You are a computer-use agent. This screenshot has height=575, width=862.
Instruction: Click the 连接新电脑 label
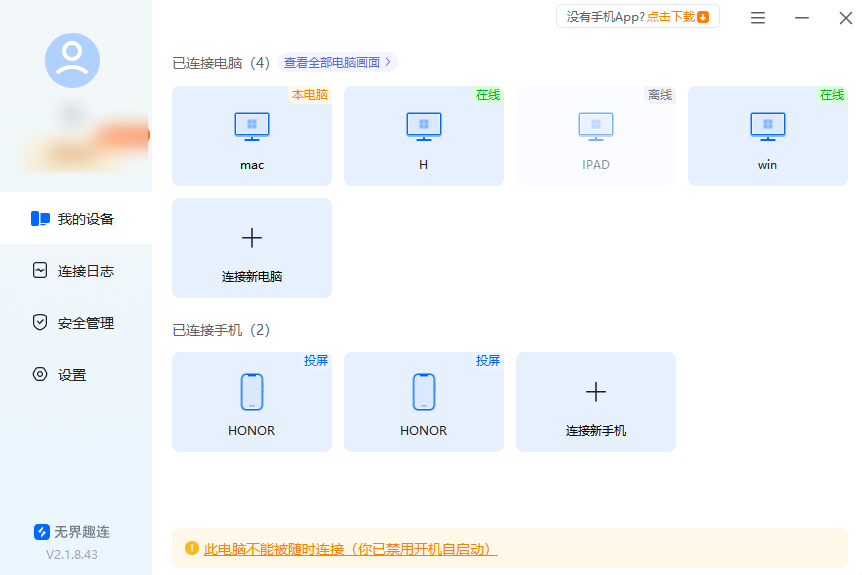pyautogui.click(x=252, y=277)
